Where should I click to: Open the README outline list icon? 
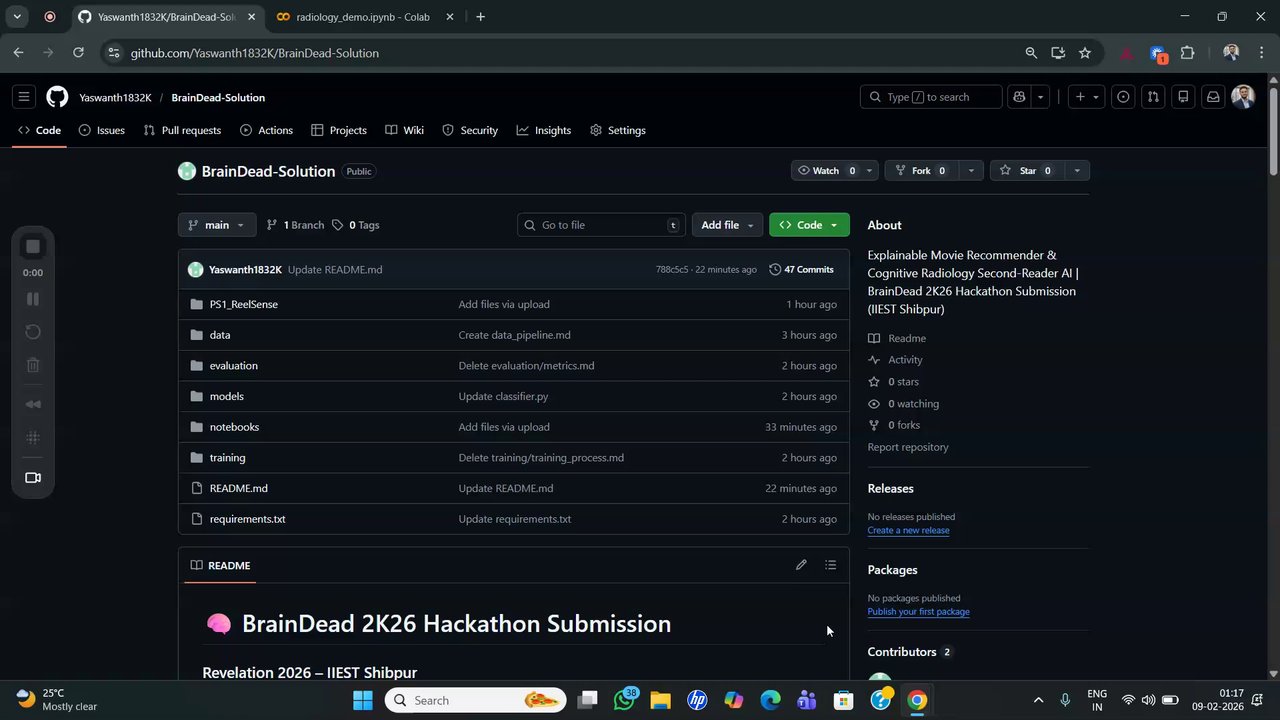click(830, 565)
